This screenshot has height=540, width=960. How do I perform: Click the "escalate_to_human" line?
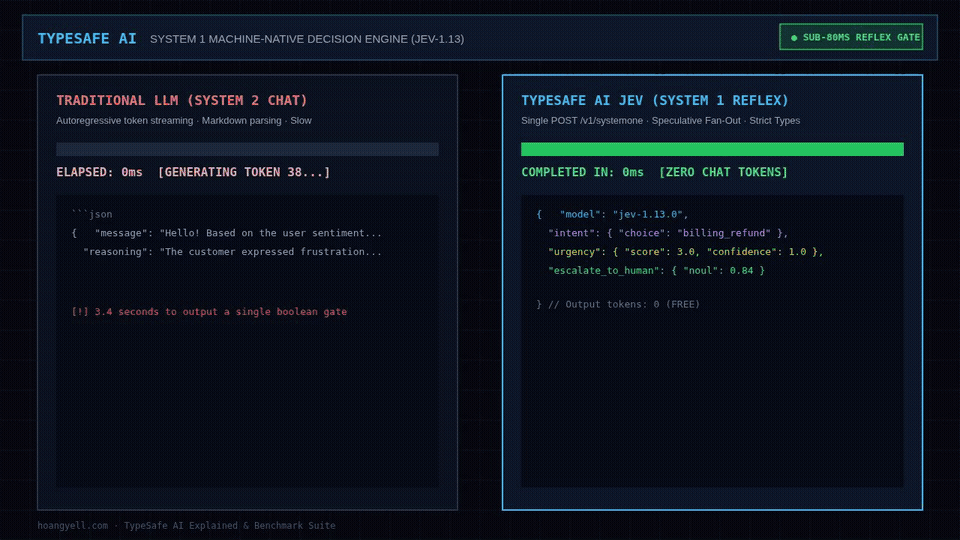(x=656, y=270)
